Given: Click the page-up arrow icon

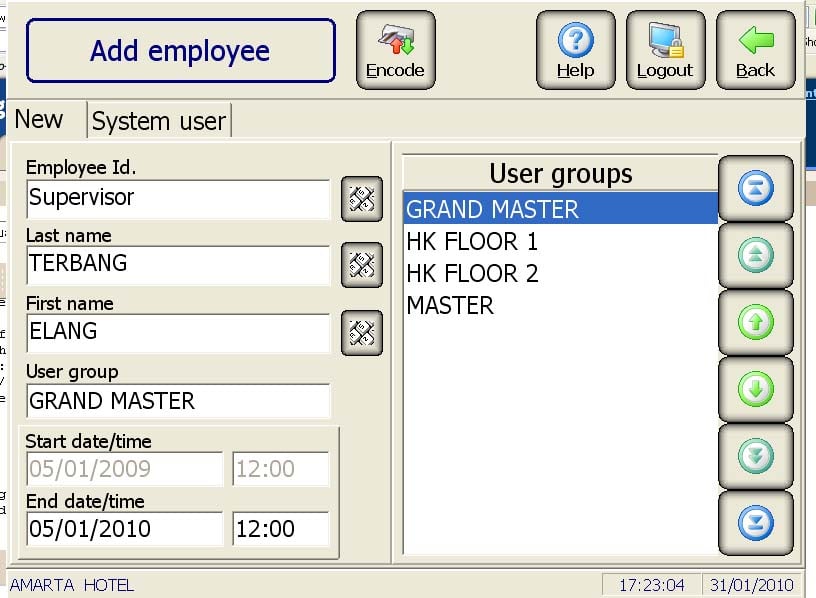Looking at the screenshot, I should pos(755,255).
